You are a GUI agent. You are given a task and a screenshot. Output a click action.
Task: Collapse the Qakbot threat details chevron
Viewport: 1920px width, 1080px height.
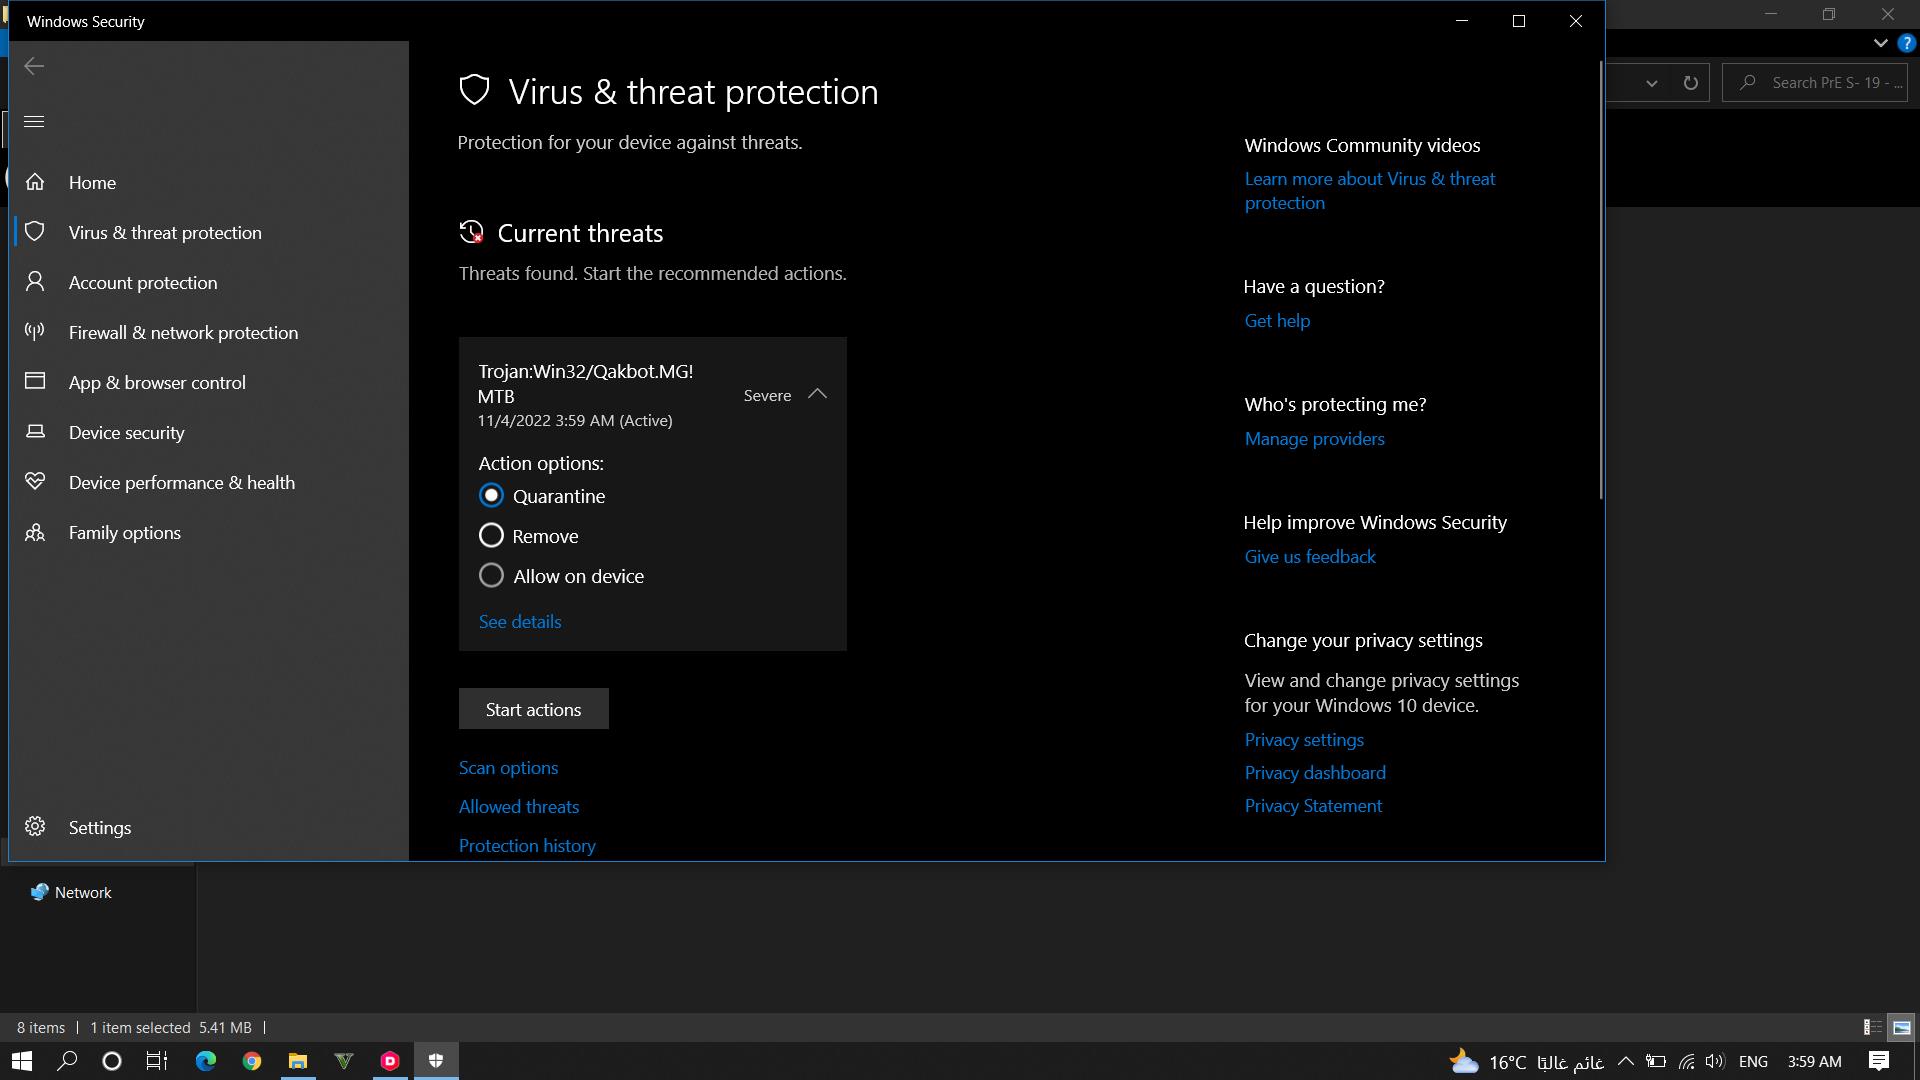click(x=817, y=395)
